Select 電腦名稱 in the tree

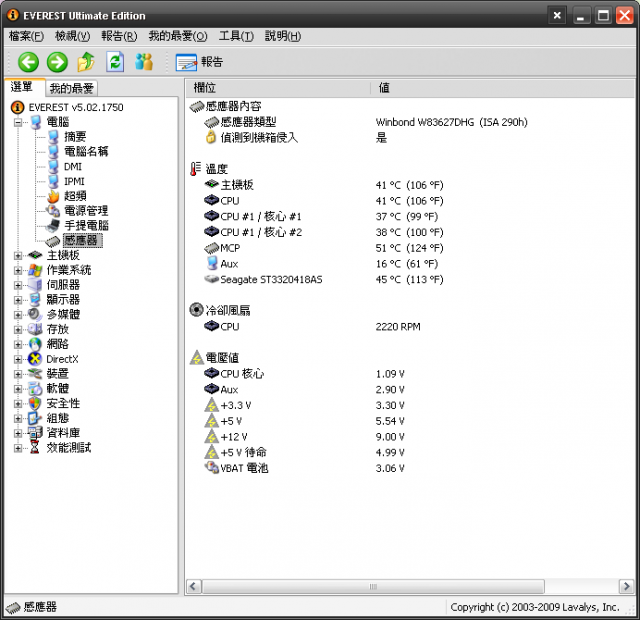click(86, 151)
